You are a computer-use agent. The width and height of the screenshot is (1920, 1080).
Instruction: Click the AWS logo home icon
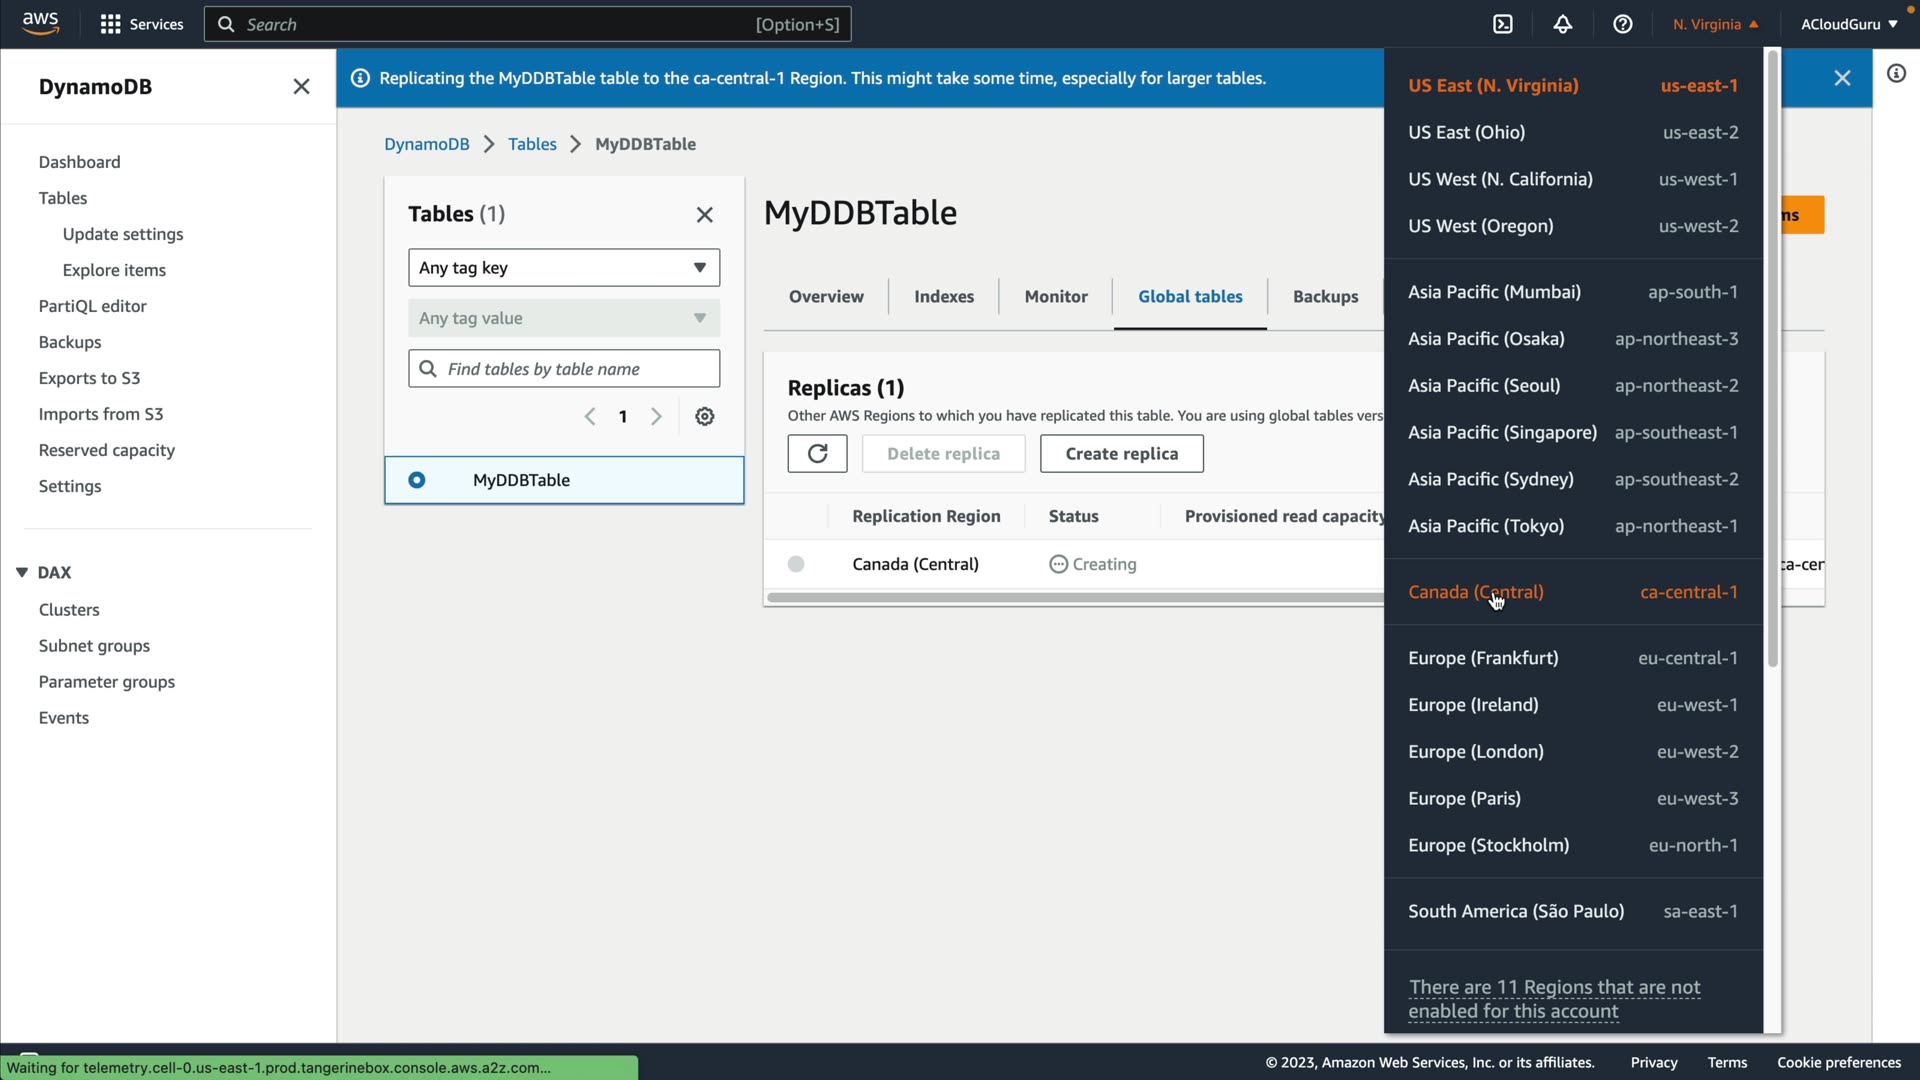(40, 23)
